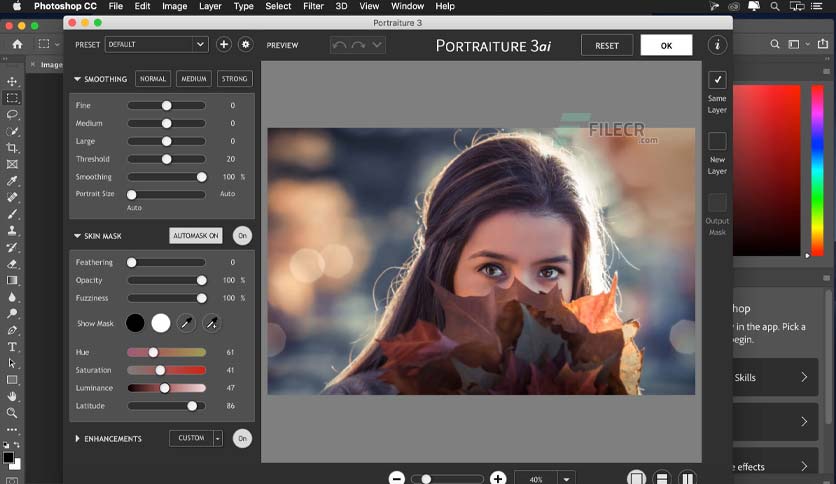Open the Portraiture info button
Image resolution: width=836 pixels, height=484 pixels.
pyautogui.click(x=717, y=45)
